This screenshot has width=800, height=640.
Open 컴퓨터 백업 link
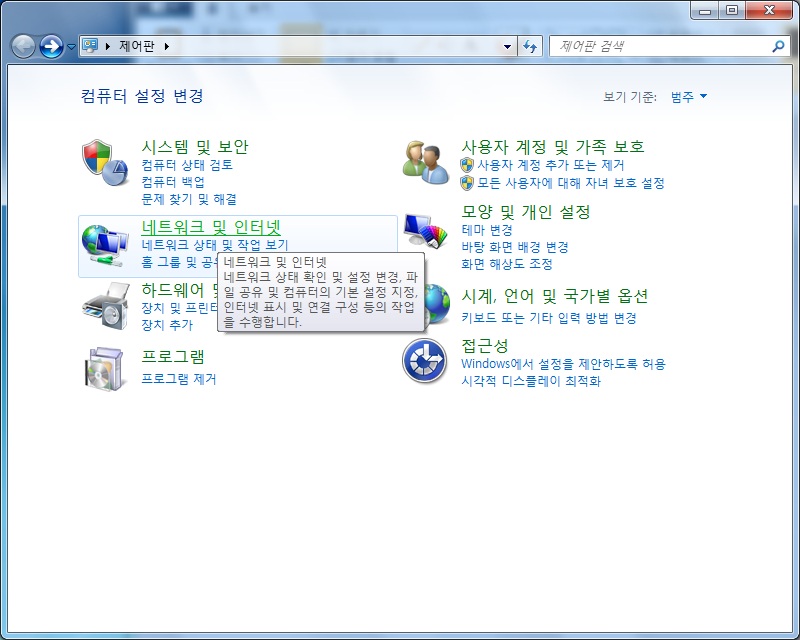click(x=173, y=182)
